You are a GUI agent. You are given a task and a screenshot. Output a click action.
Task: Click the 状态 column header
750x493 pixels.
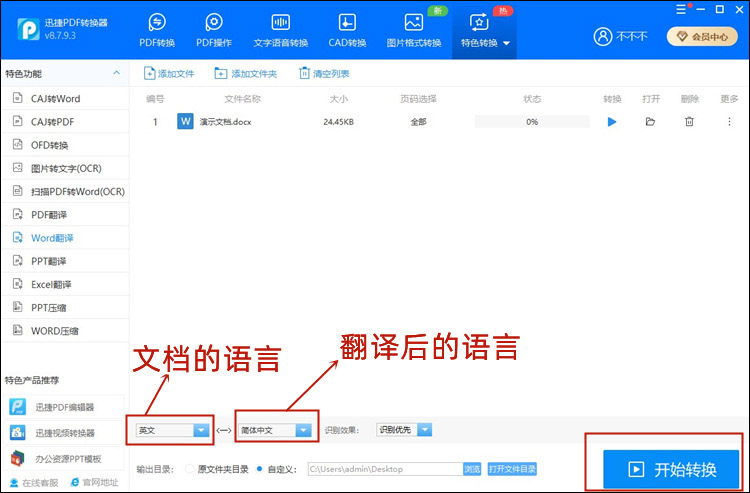click(x=532, y=99)
